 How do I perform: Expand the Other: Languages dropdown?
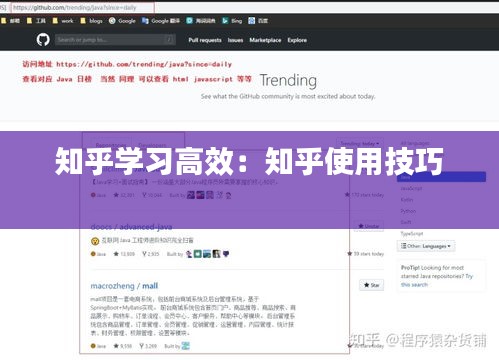click(426, 246)
